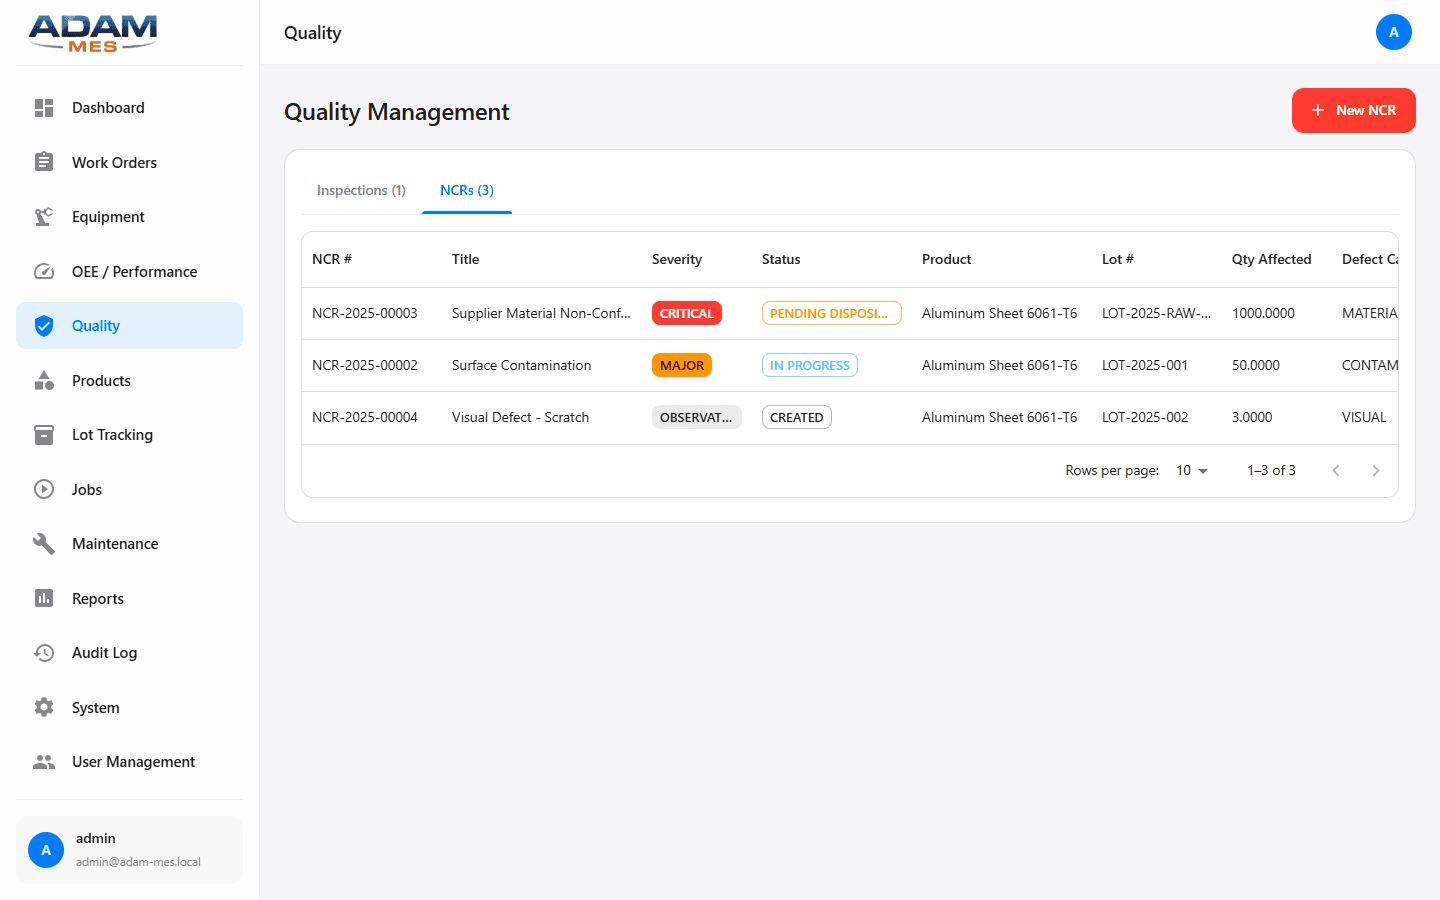Open Maintenance via the wrench icon

(44, 543)
